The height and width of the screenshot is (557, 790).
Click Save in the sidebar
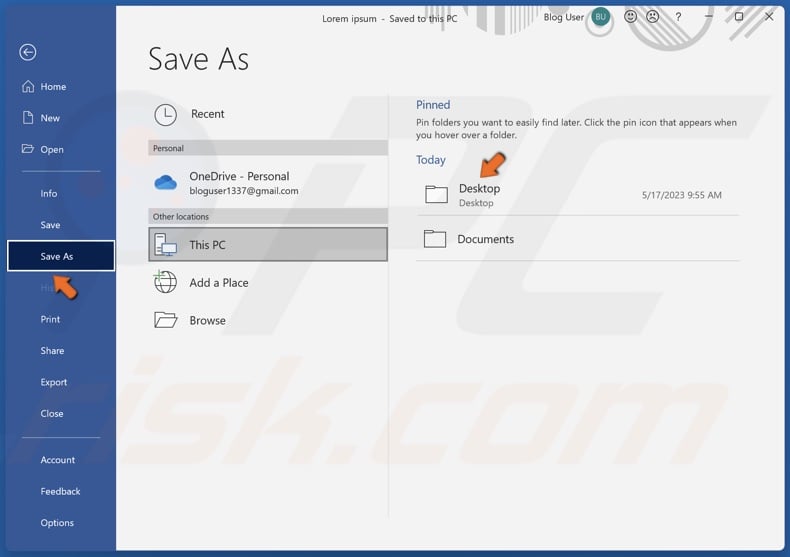[x=61, y=225]
